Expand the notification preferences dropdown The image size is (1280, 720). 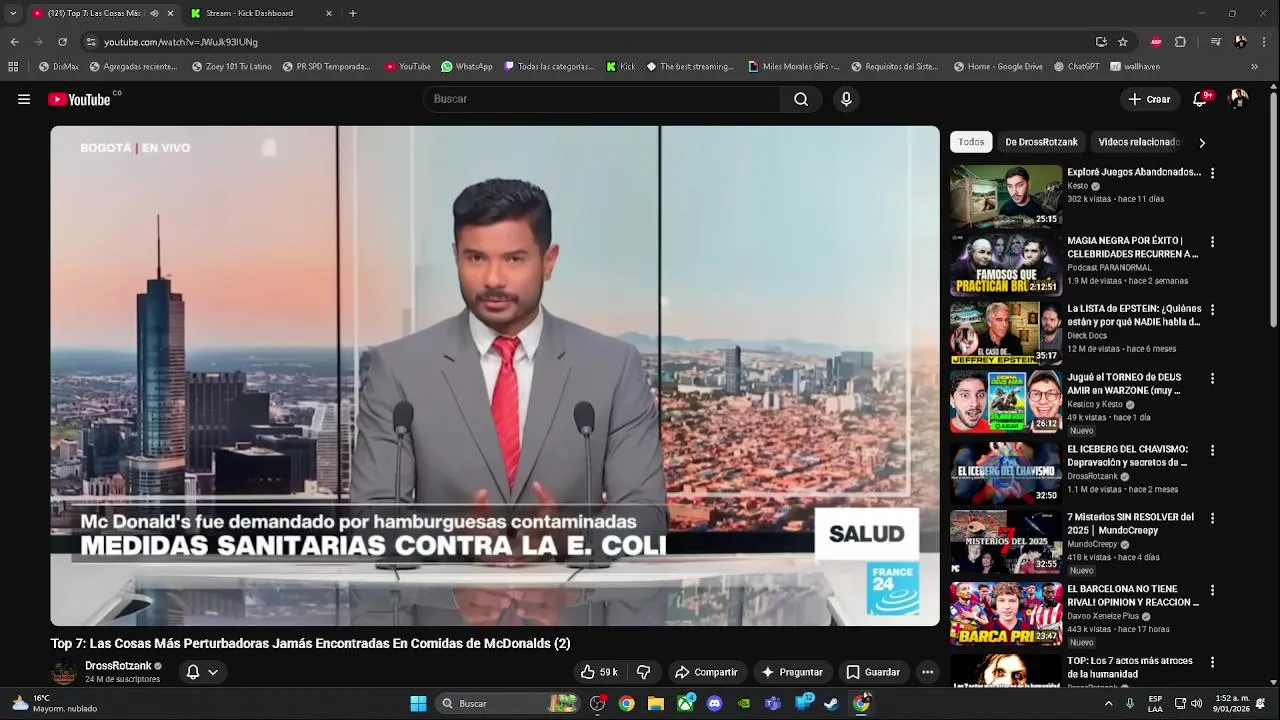click(x=213, y=672)
